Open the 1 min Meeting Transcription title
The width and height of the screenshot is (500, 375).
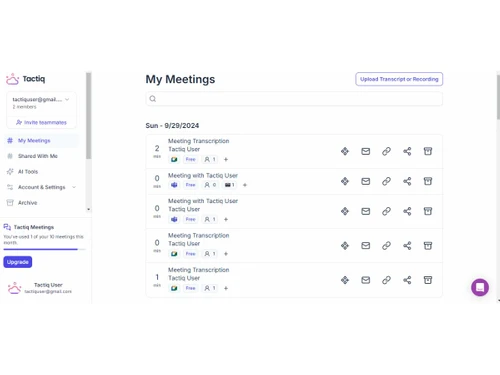198,270
